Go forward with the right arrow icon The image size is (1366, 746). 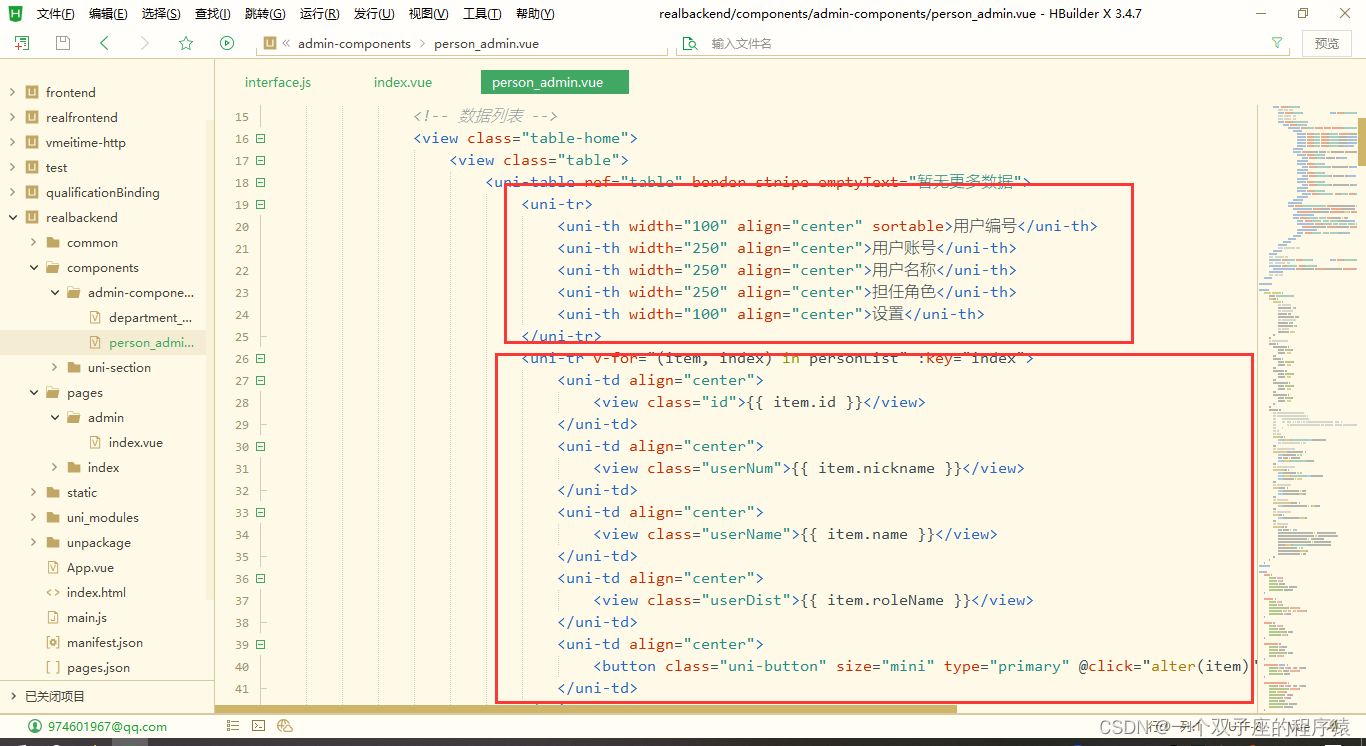click(145, 43)
